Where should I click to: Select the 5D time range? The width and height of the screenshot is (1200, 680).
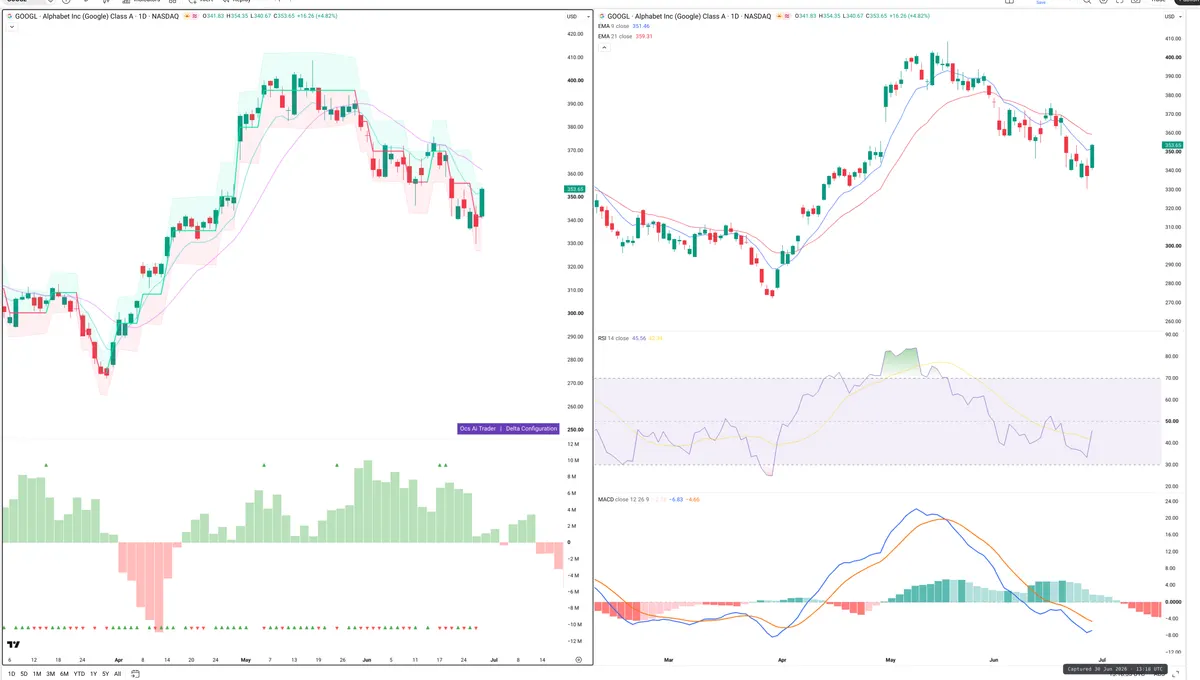[x=24, y=674]
